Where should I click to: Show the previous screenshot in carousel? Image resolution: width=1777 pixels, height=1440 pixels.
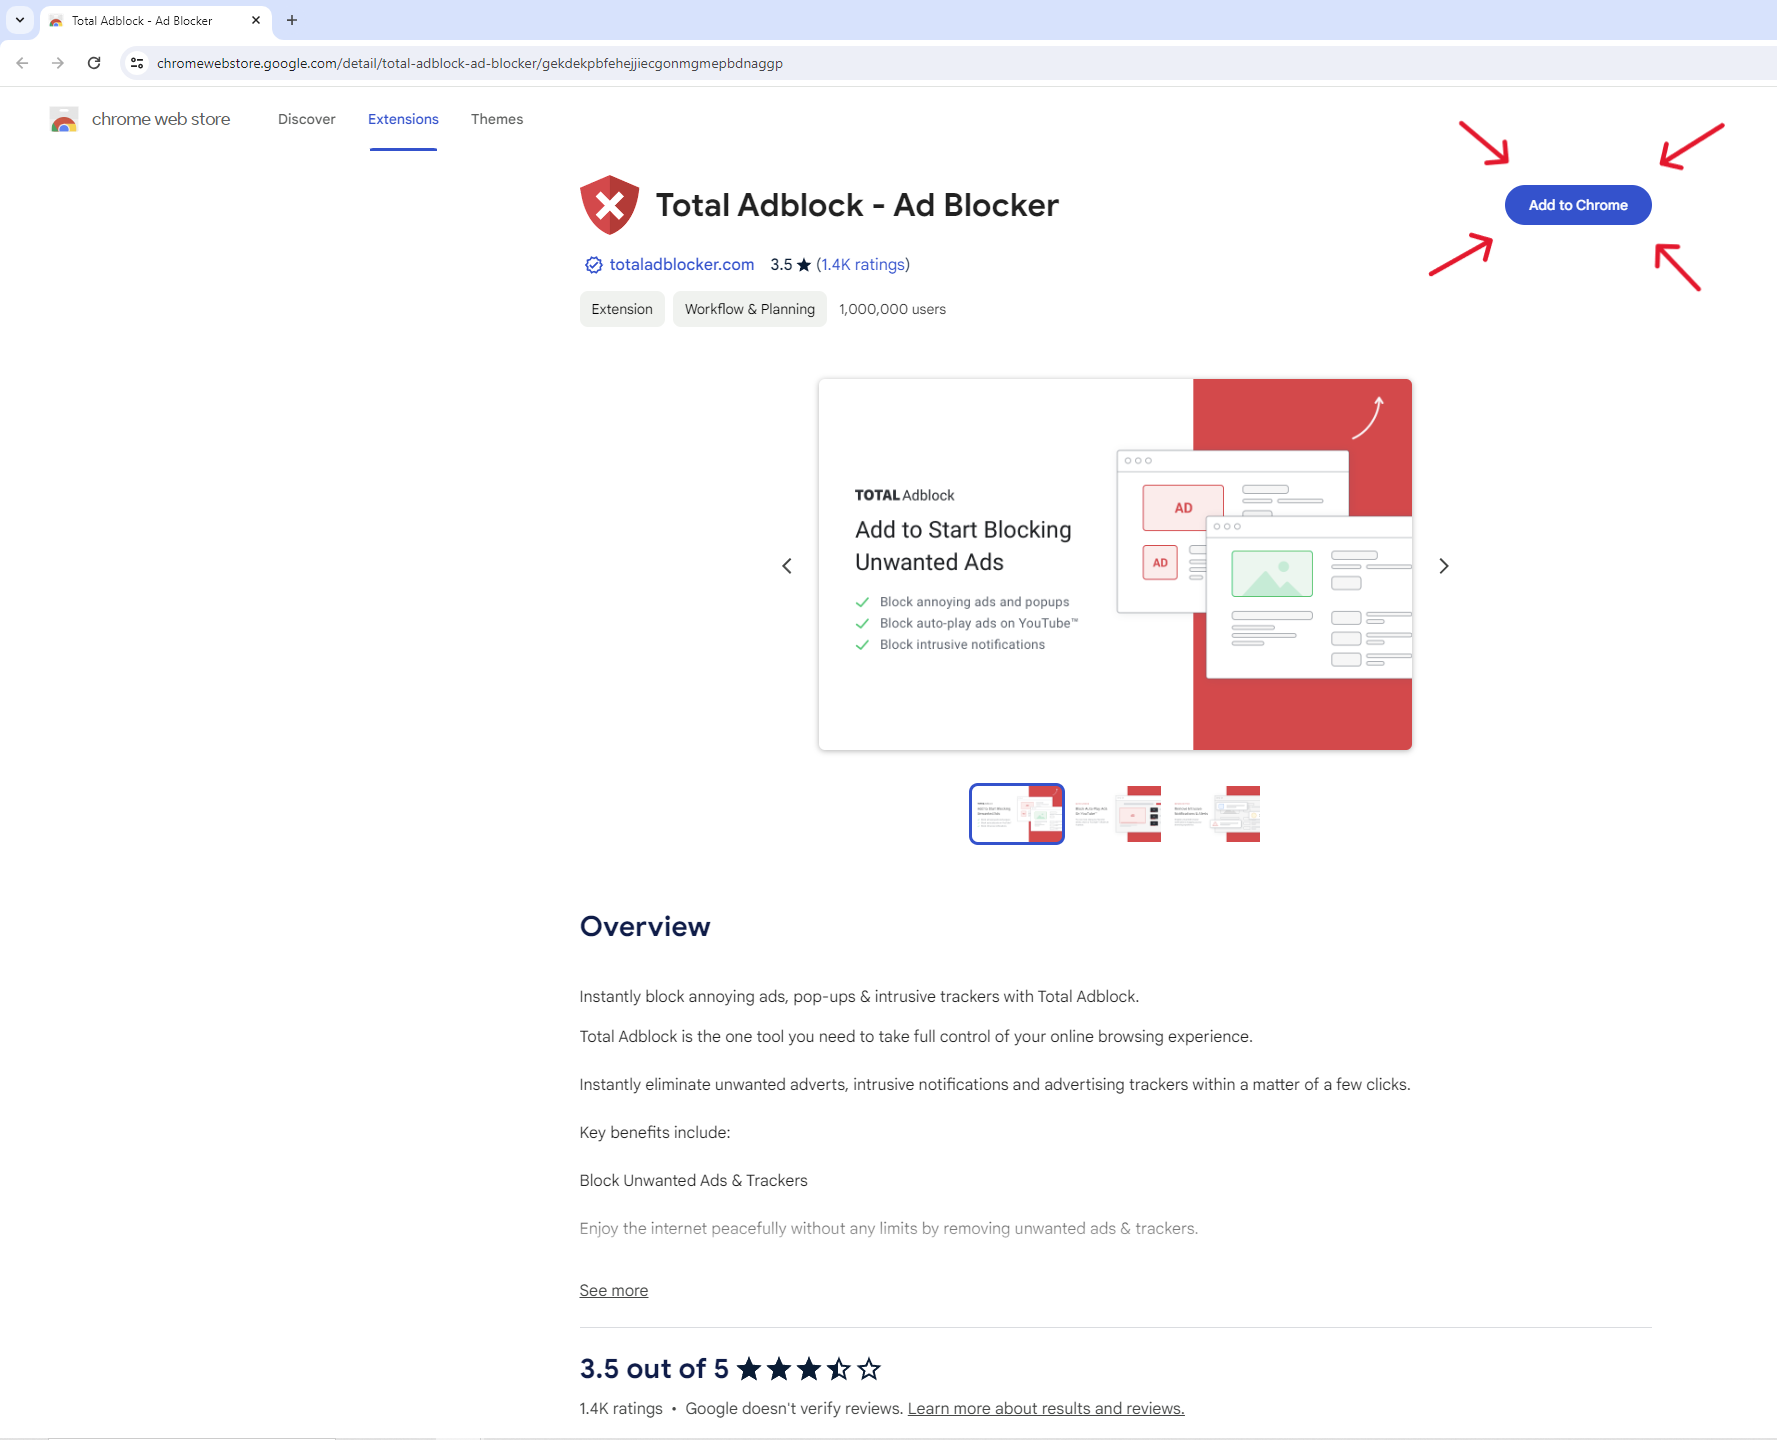click(x=787, y=566)
